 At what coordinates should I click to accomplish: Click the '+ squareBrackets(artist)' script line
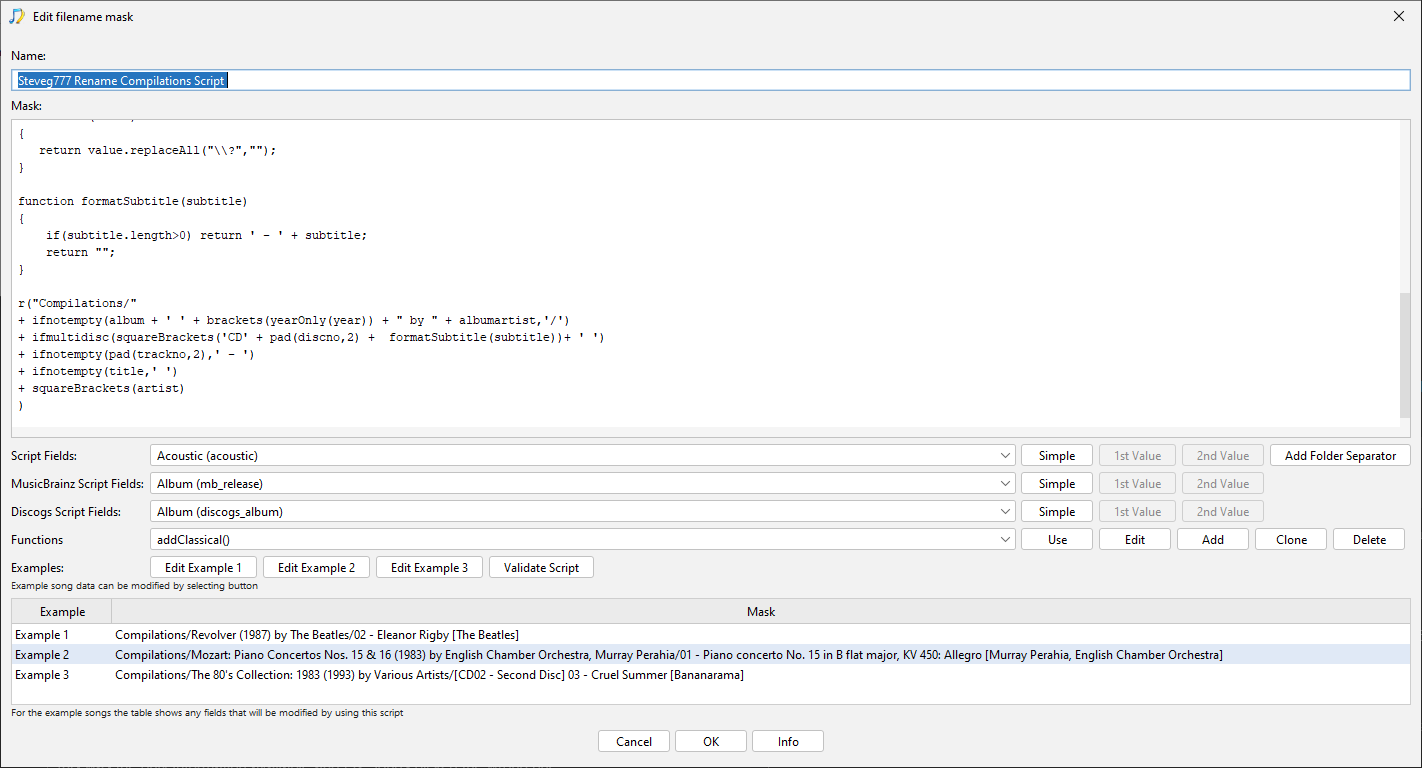(x=101, y=388)
